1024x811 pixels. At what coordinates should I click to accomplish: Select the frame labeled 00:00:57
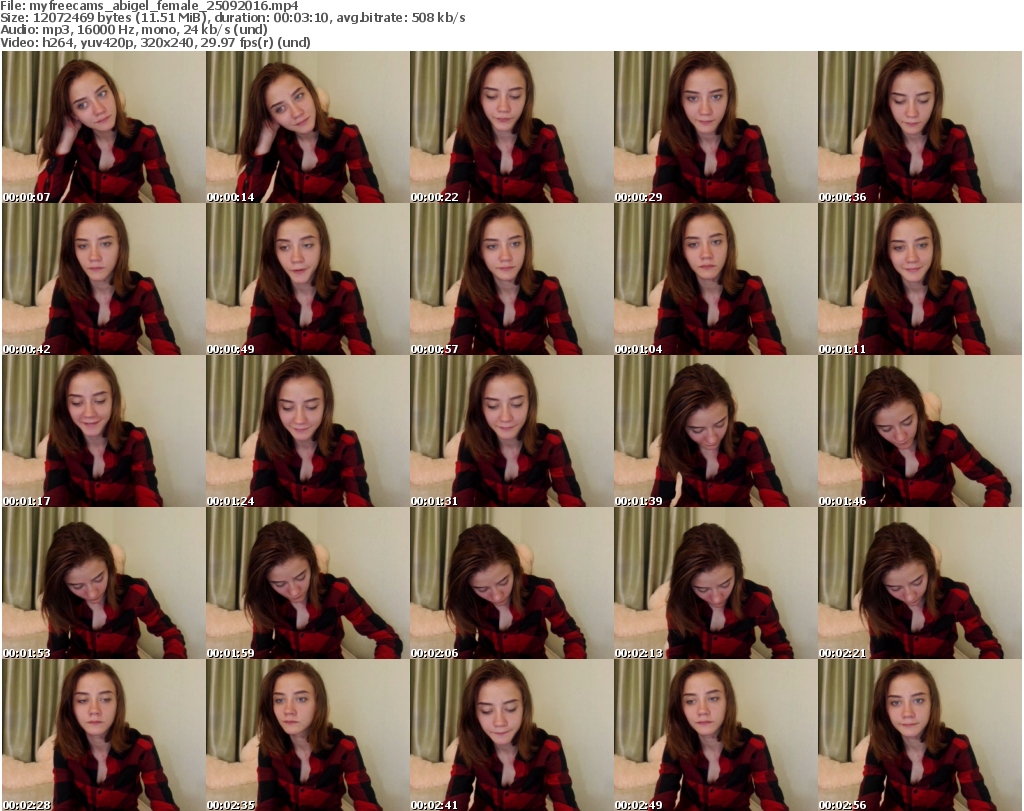coord(511,279)
